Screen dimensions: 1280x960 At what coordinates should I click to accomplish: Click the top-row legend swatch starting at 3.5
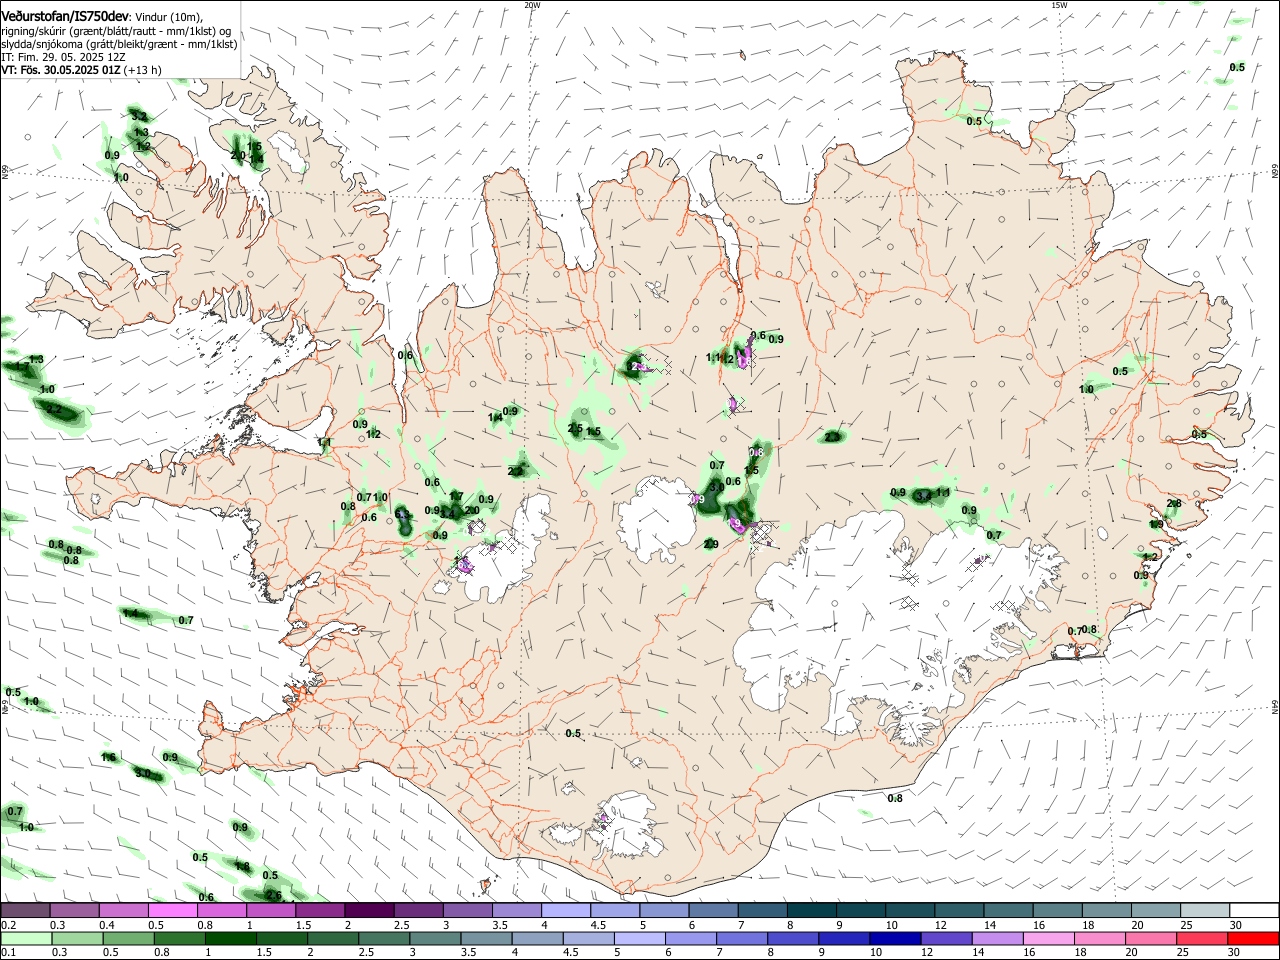click(516, 911)
